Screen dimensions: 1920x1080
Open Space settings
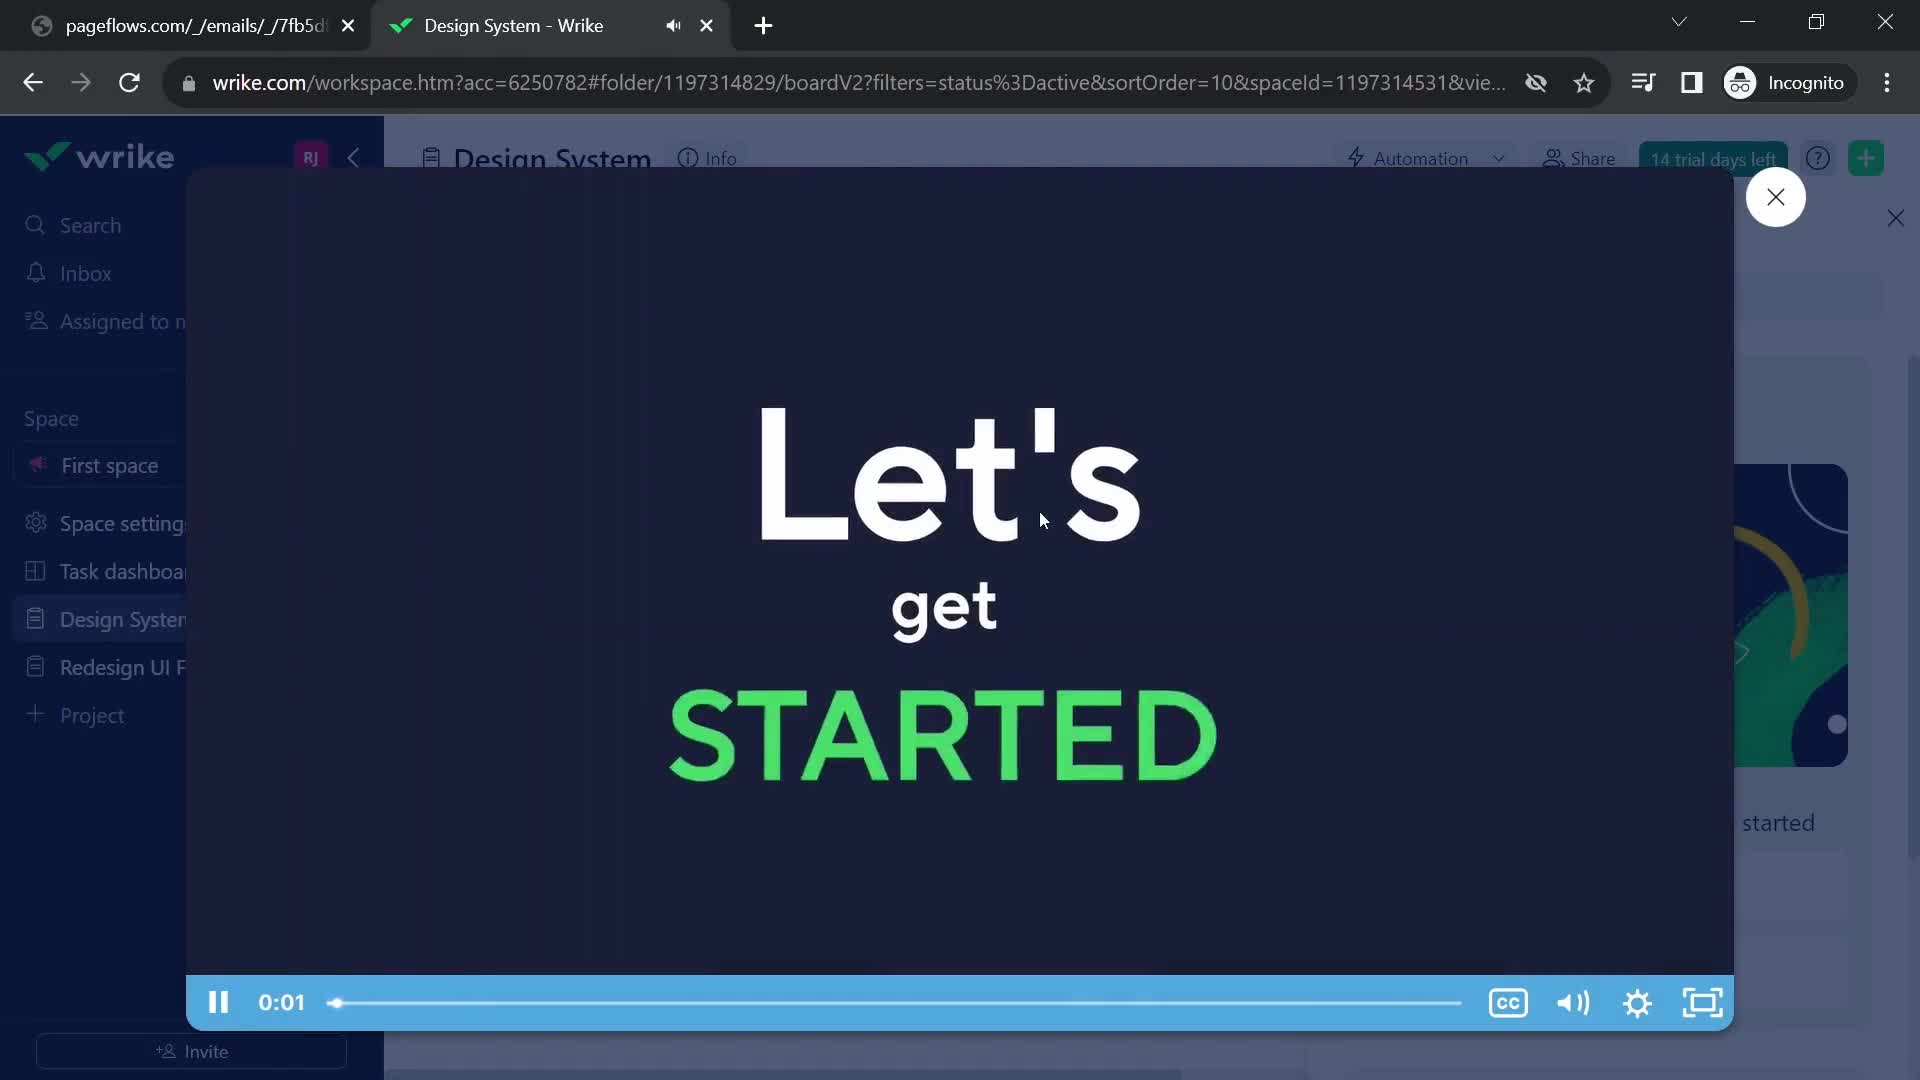pyautogui.click(x=121, y=522)
